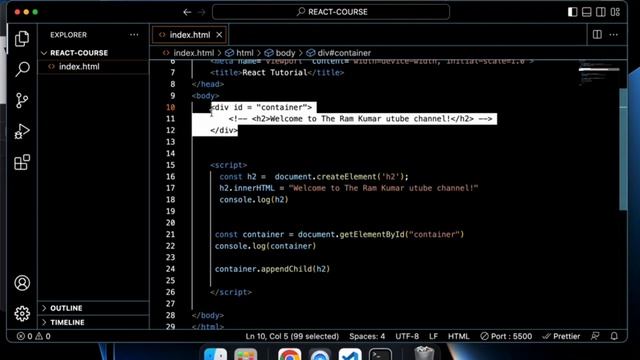This screenshot has width=640, height=360.
Task: Change file encoding UTF-8
Action: pyautogui.click(x=407, y=336)
